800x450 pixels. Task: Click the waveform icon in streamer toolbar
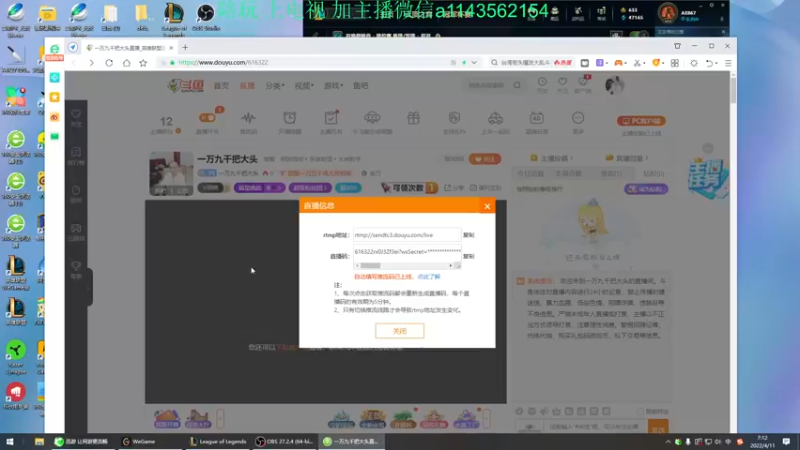click(248, 118)
